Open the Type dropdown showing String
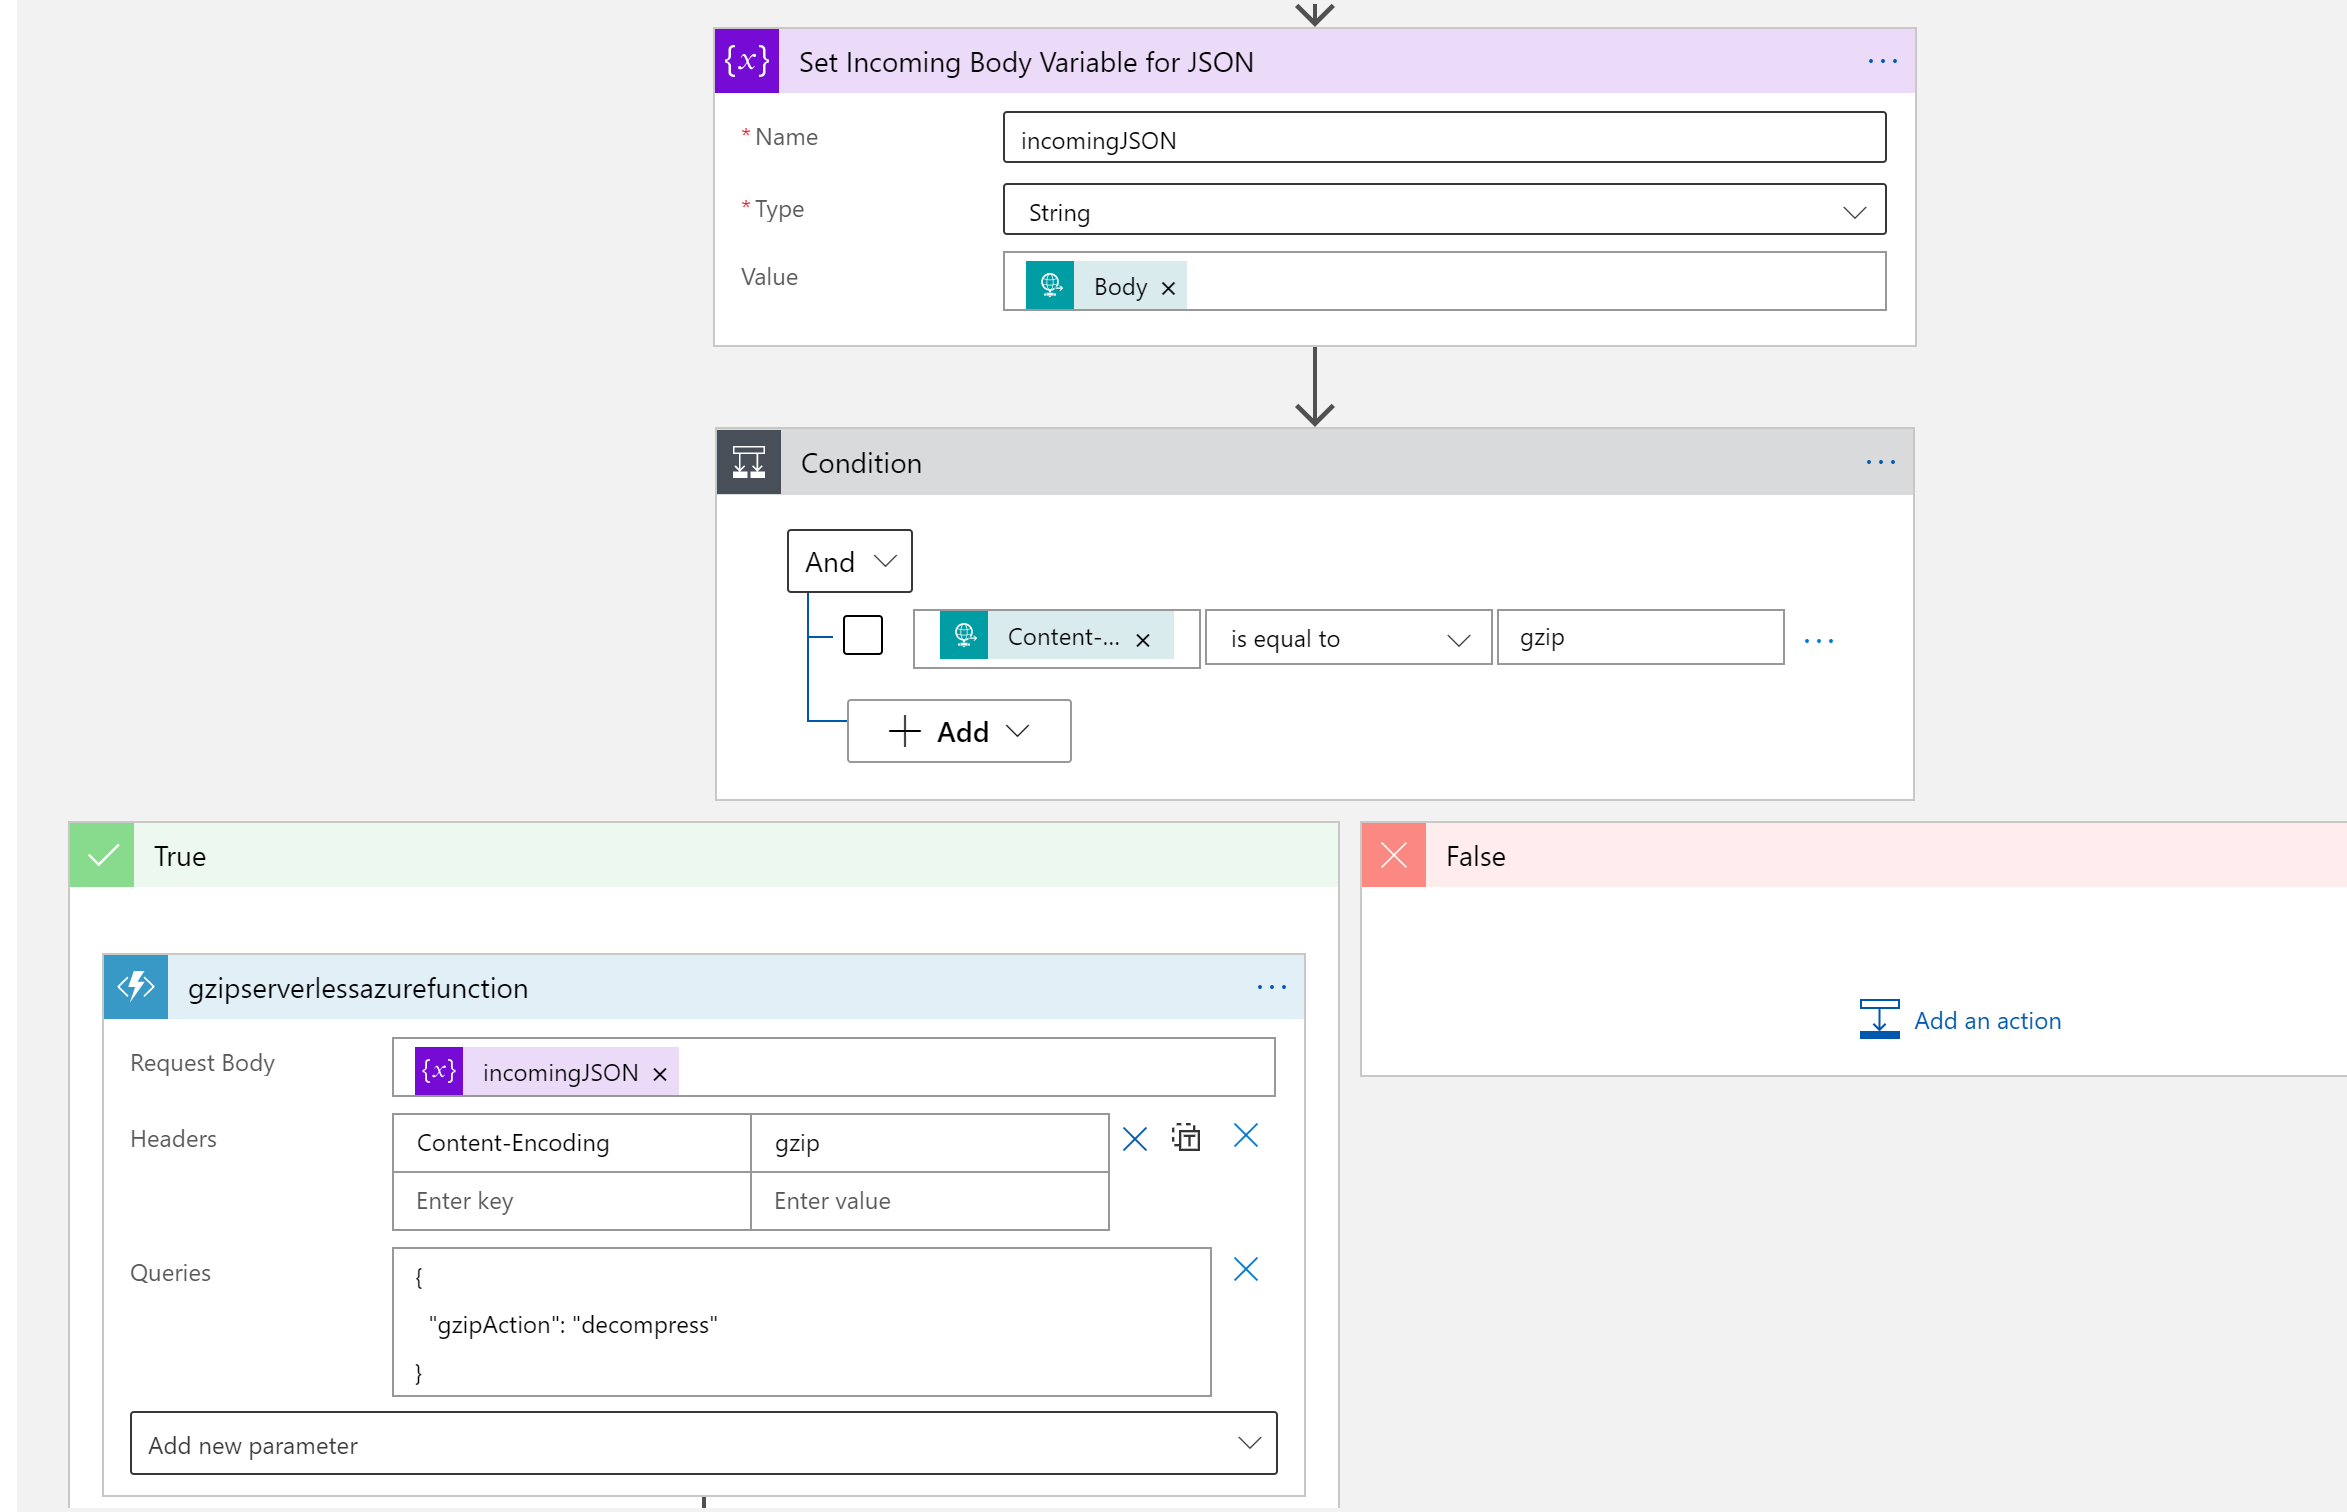This screenshot has height=1512, width=2347. click(1445, 209)
